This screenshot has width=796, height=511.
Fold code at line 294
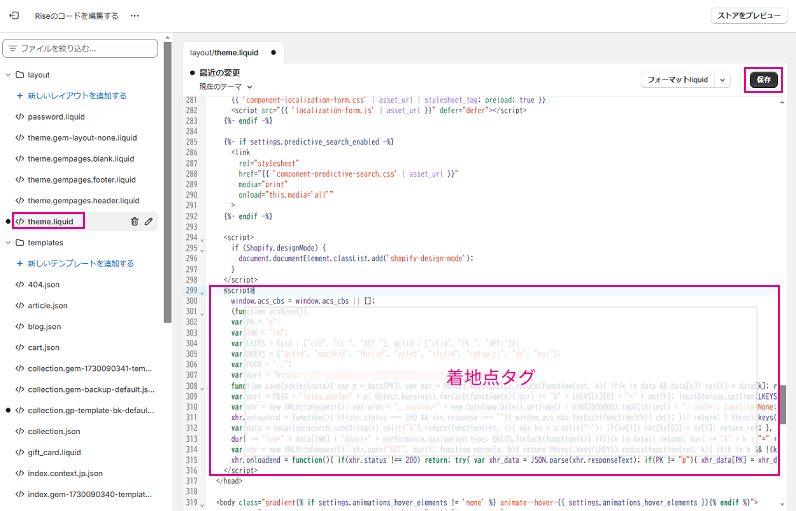tap(203, 240)
